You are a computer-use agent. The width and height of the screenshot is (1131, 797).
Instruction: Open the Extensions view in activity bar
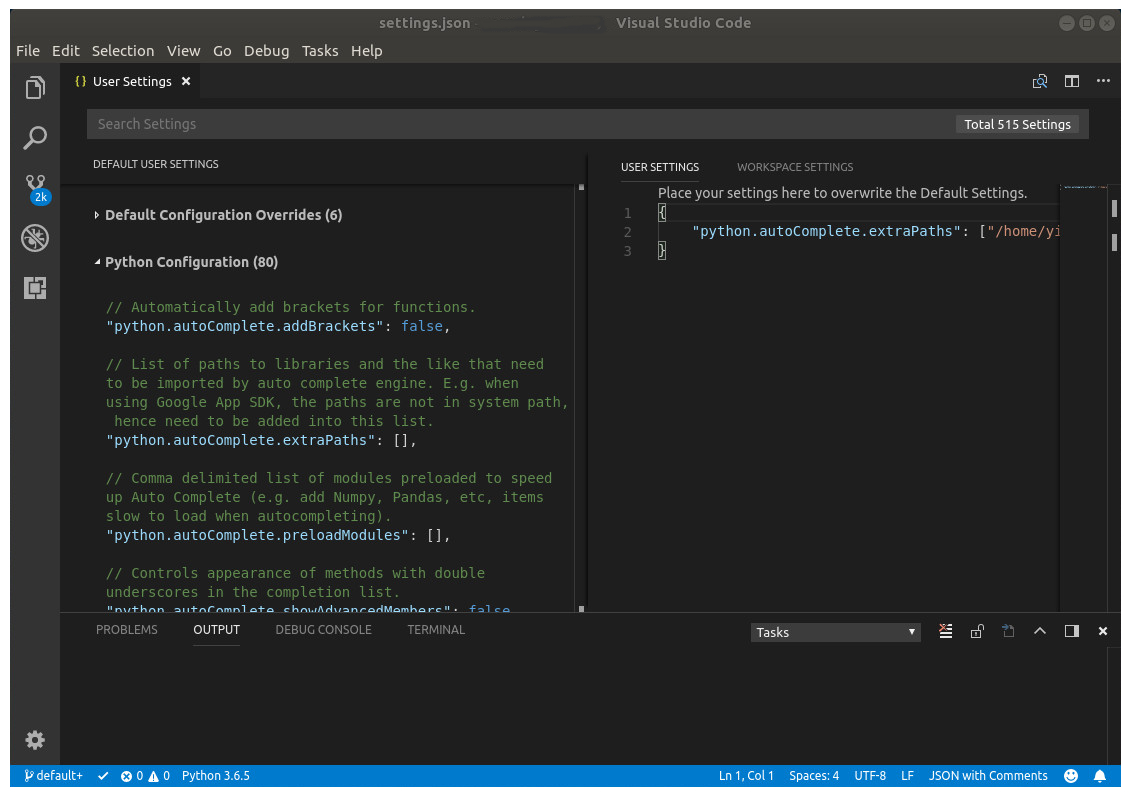[35, 288]
